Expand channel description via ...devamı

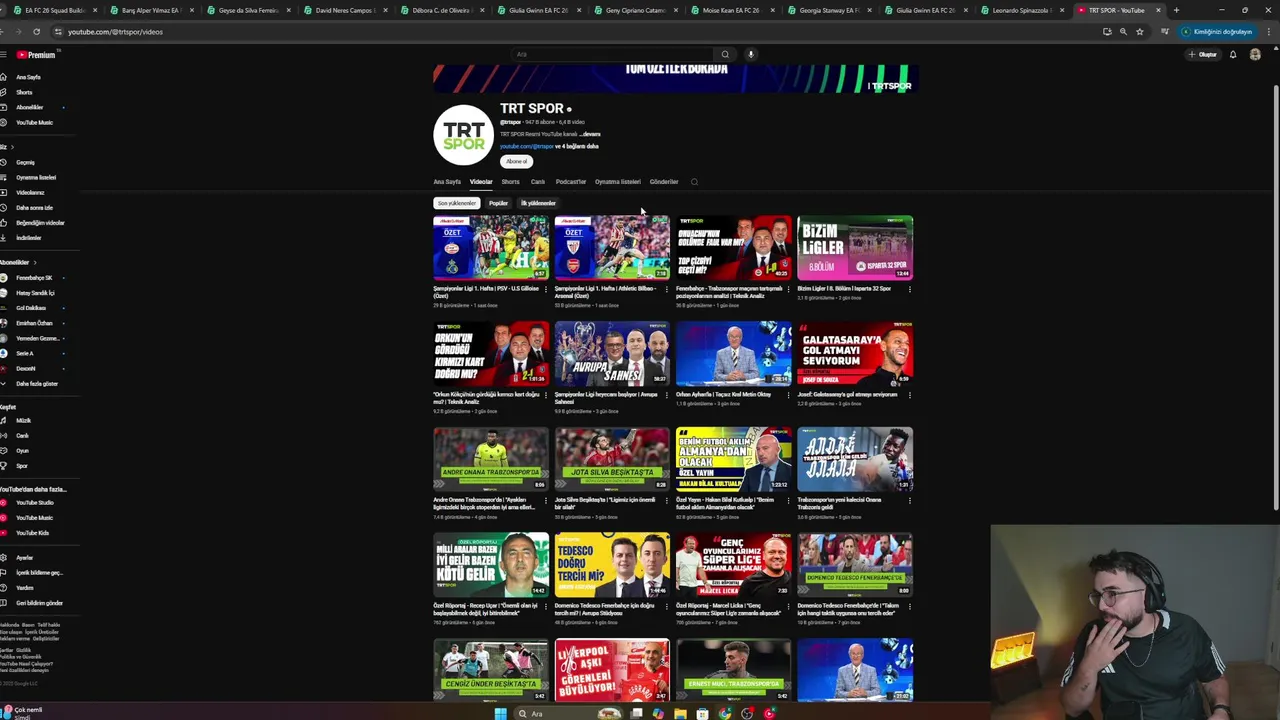(590, 134)
